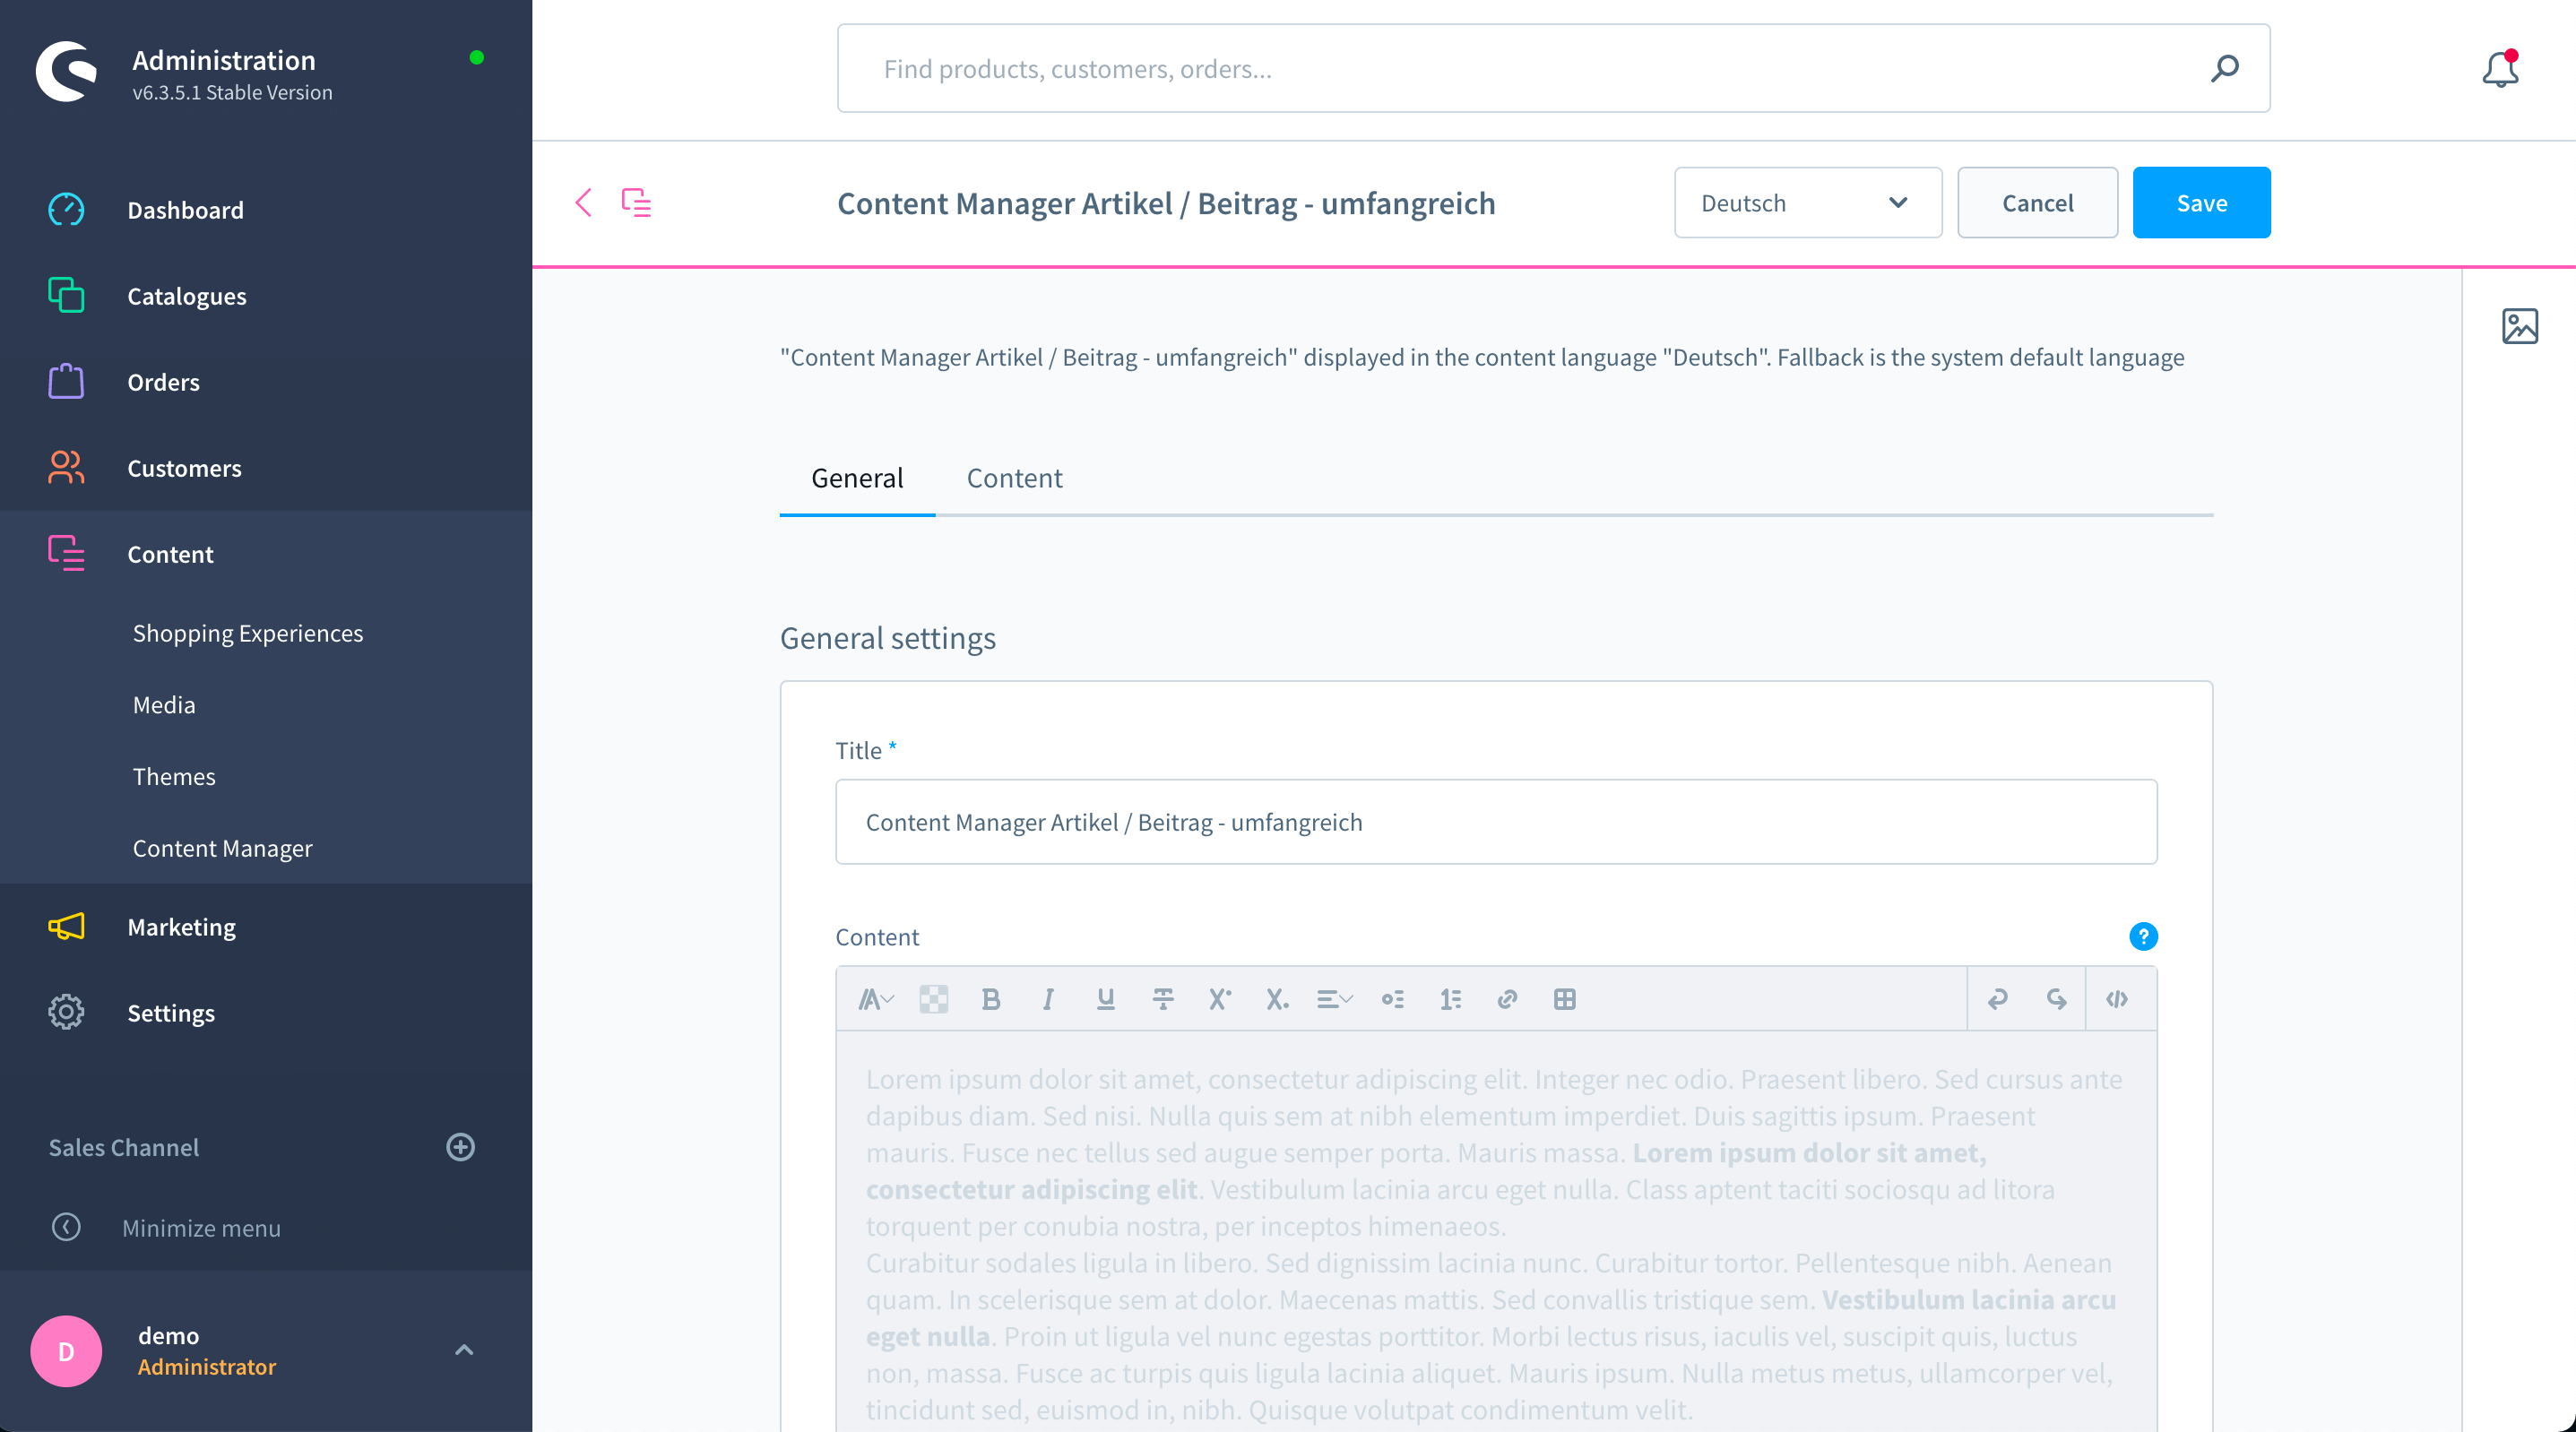Click inside the Content text editor area

pos(1496,1232)
